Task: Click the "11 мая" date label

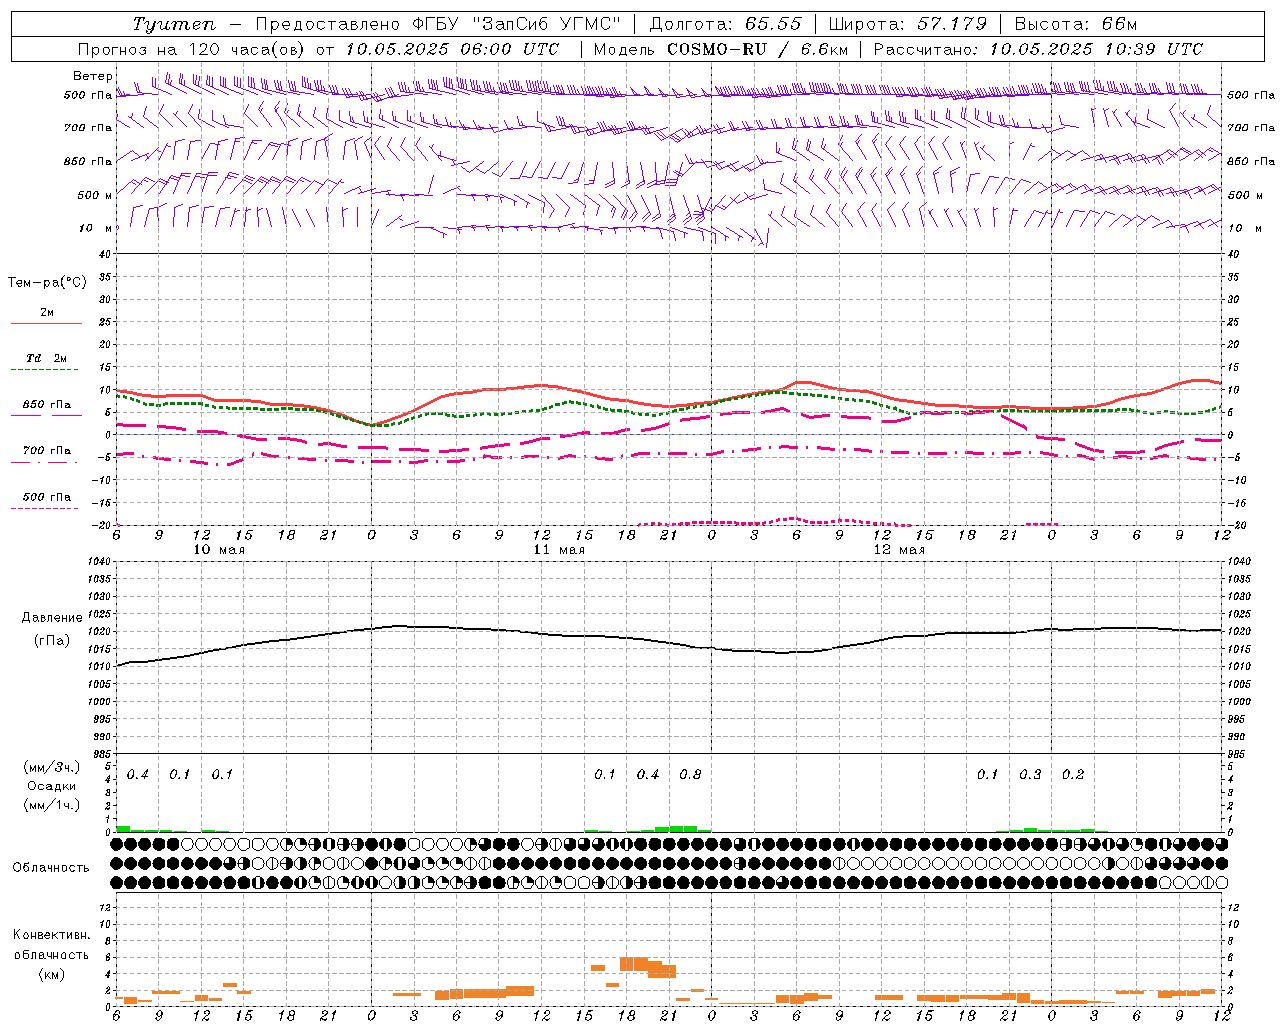Action: [559, 549]
